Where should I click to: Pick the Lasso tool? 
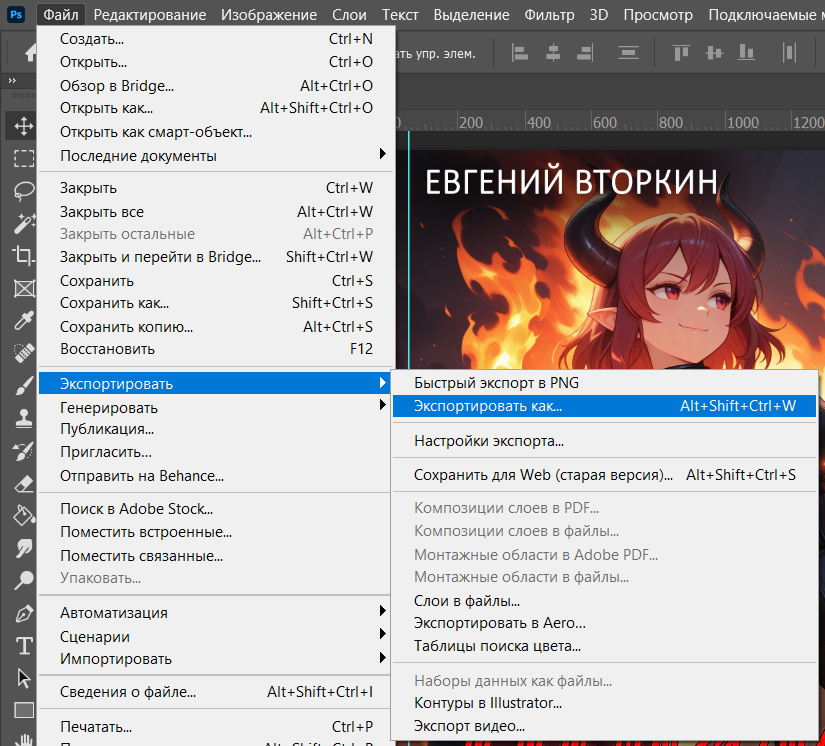23,190
